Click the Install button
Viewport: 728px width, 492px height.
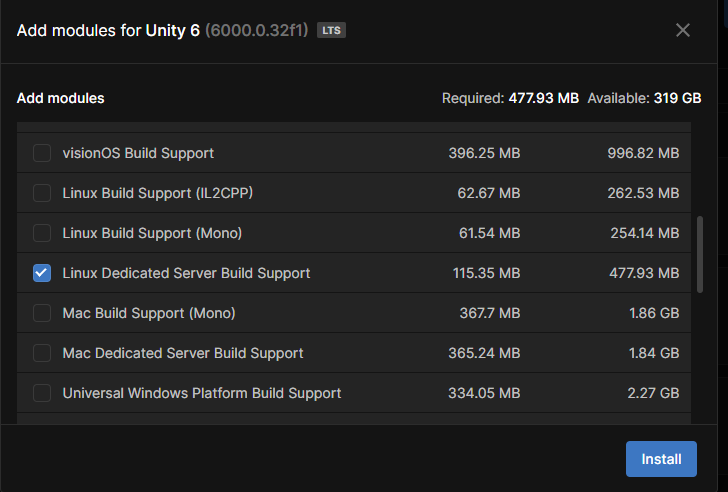pyautogui.click(x=661, y=459)
